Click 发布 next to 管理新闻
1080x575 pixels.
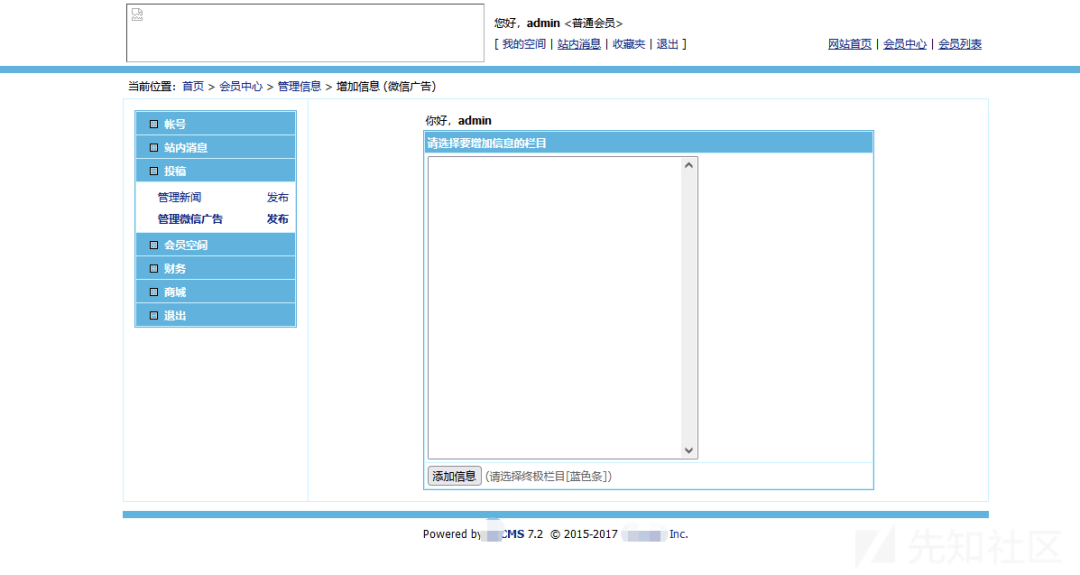(x=278, y=198)
